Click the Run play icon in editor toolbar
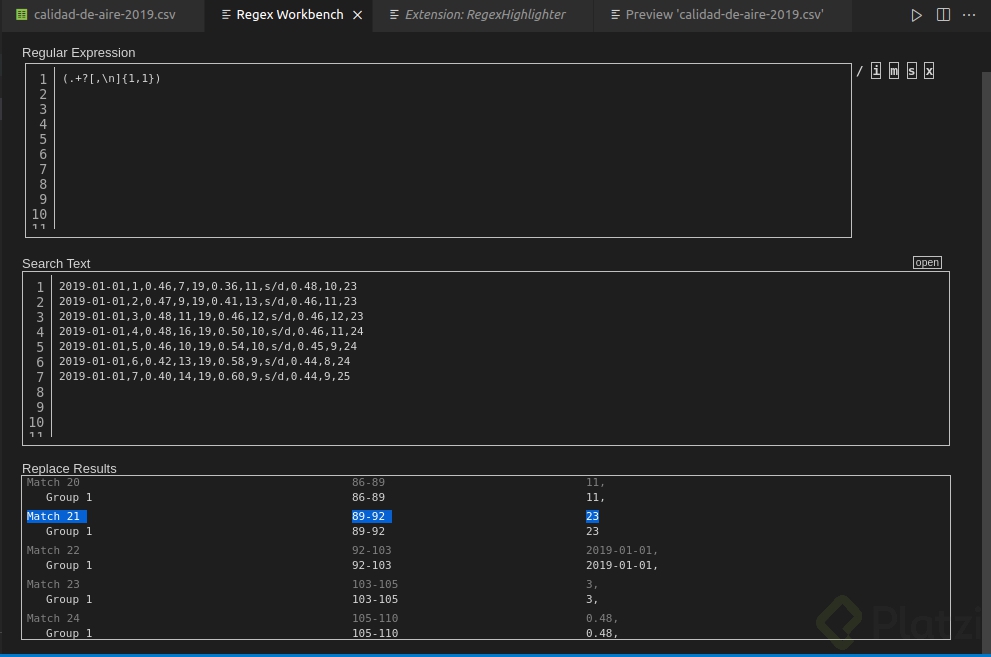This screenshot has height=657, width=991. tap(916, 15)
